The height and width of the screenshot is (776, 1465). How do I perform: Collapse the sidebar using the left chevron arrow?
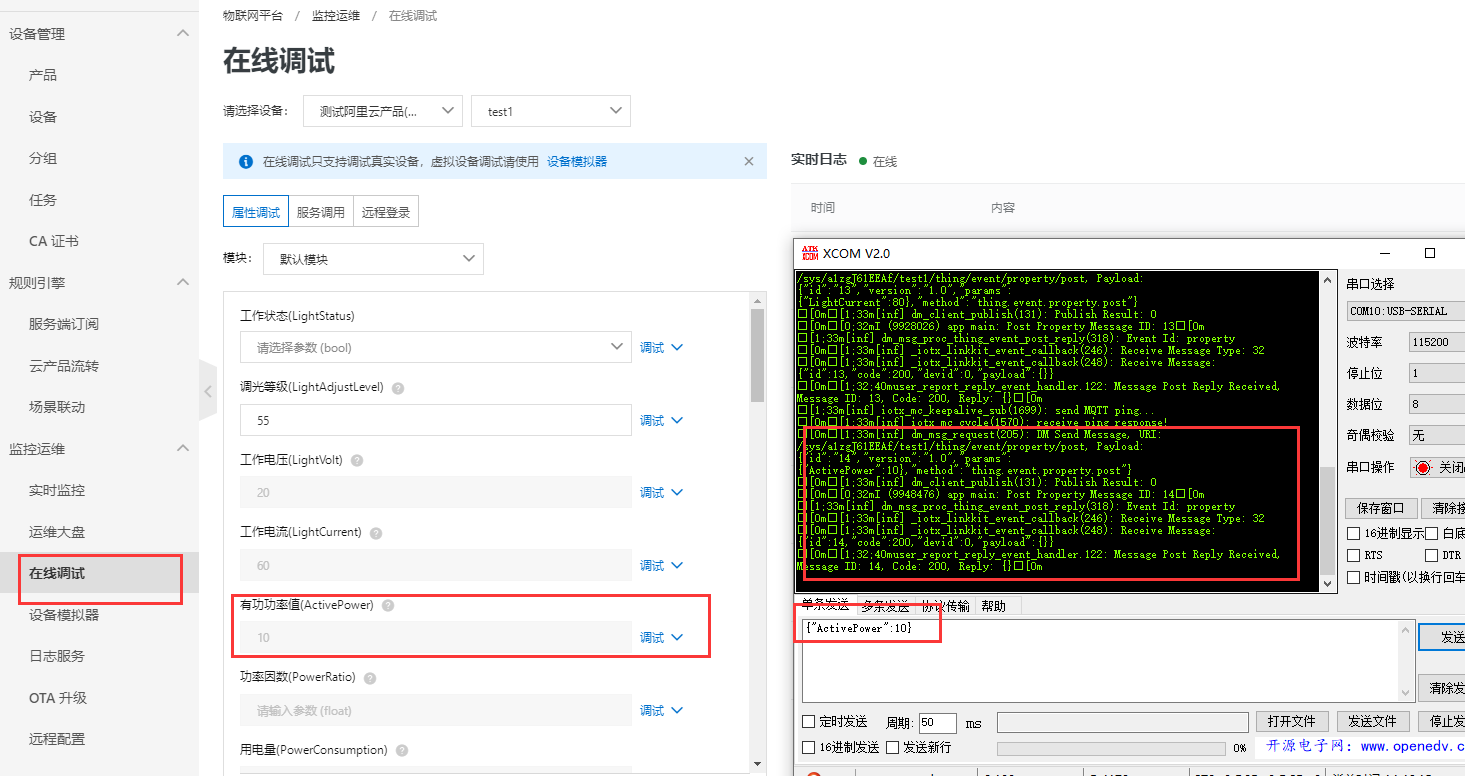click(205, 393)
